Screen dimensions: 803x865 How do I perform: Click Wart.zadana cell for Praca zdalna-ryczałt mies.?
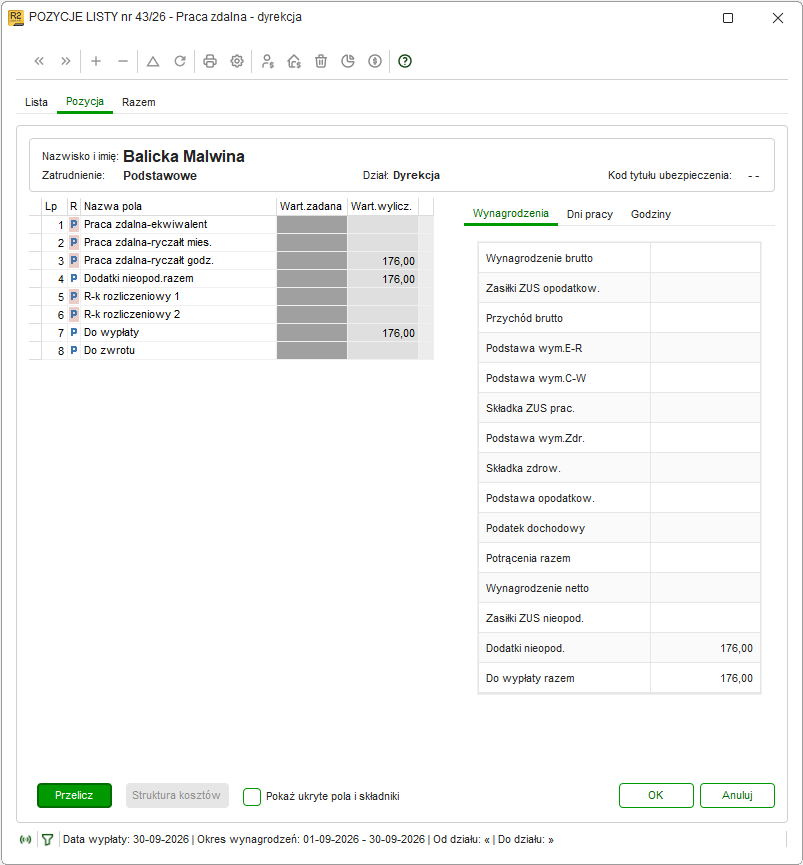click(x=312, y=243)
